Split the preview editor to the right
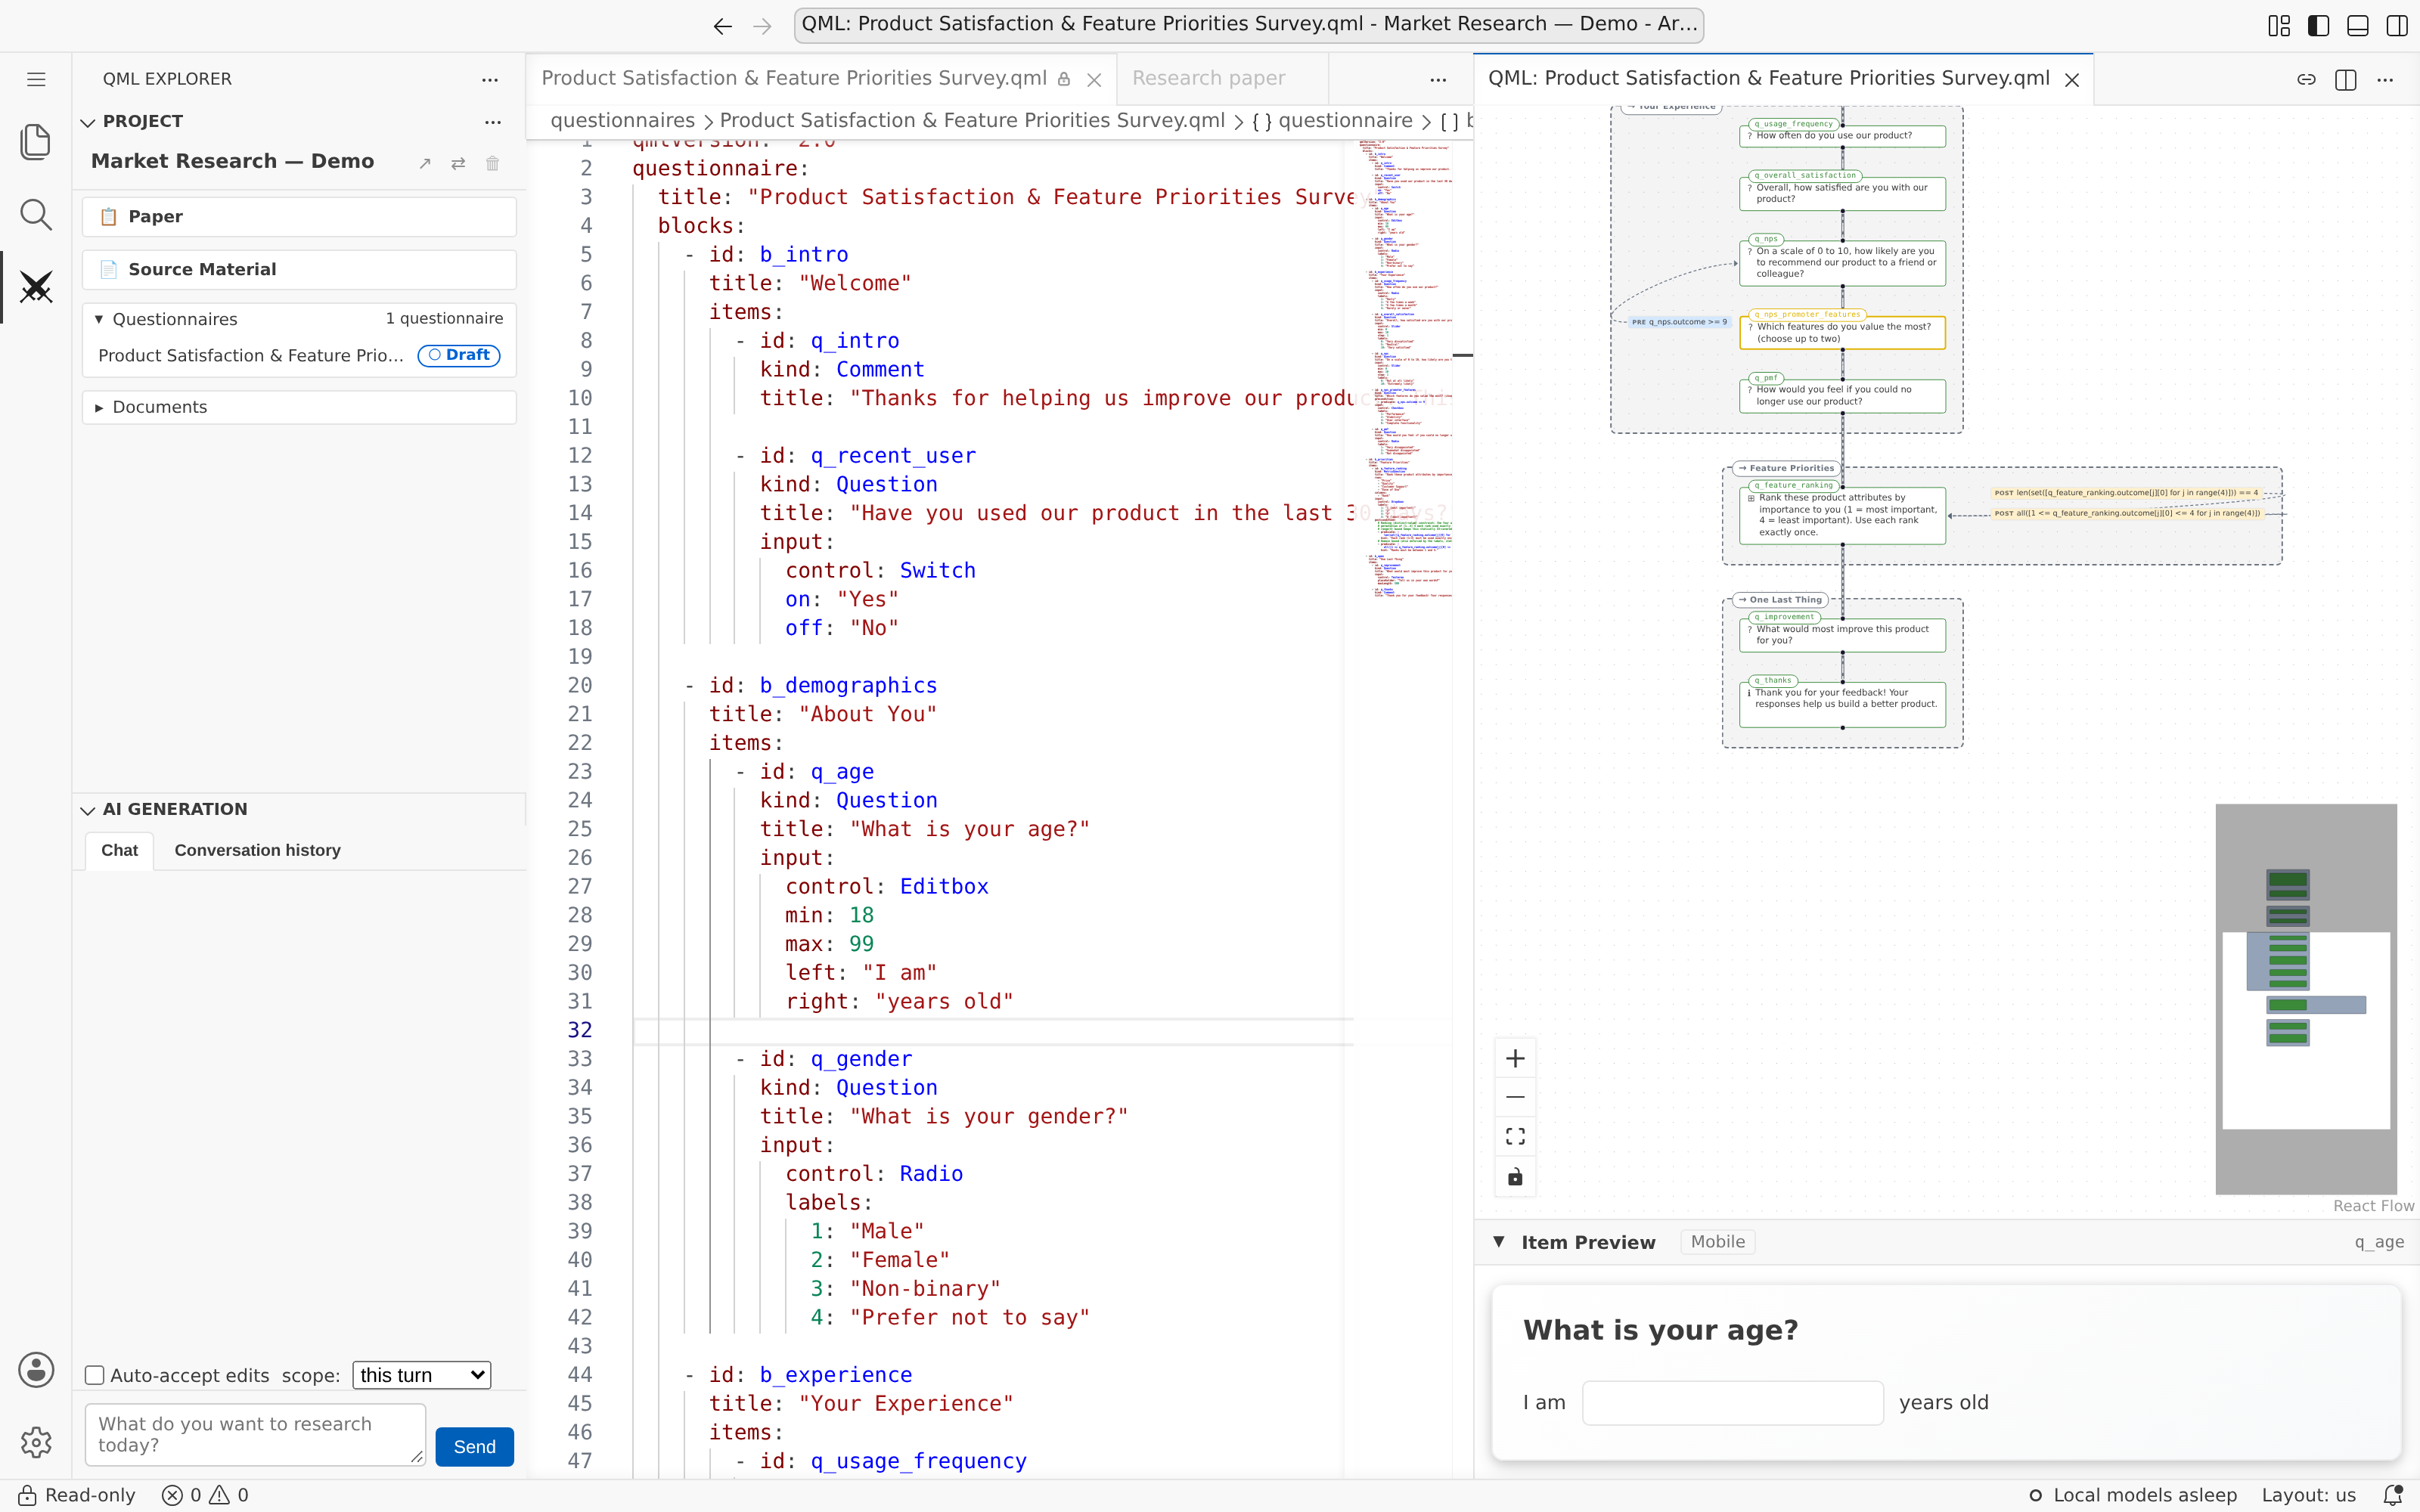 2345,79
